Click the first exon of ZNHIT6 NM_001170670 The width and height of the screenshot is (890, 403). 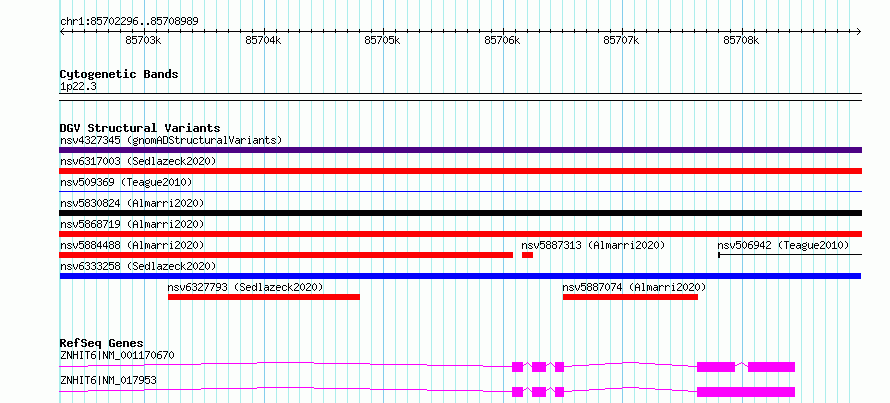pos(517,367)
